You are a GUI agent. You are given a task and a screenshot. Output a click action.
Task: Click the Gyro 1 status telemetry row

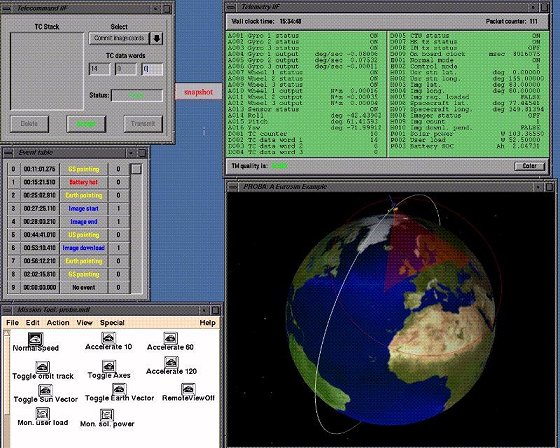(x=303, y=36)
